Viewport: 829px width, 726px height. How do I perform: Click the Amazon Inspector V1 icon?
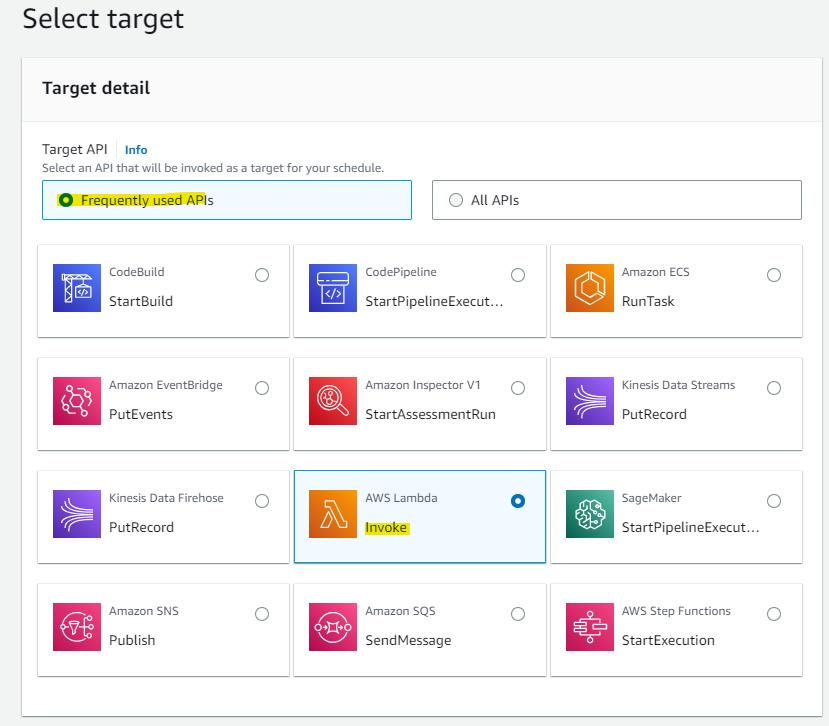click(x=333, y=401)
